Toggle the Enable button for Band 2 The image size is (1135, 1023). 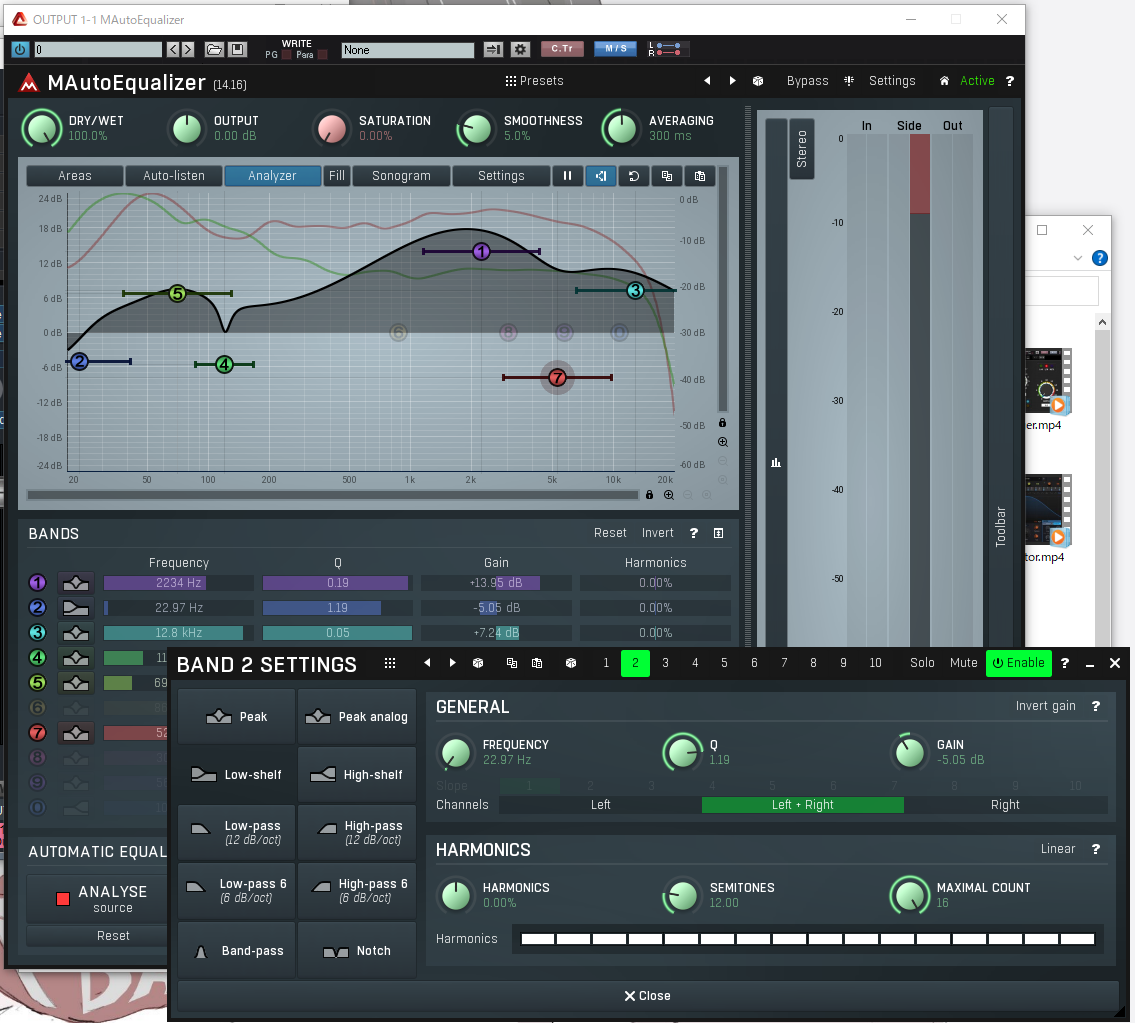[x=1018, y=663]
